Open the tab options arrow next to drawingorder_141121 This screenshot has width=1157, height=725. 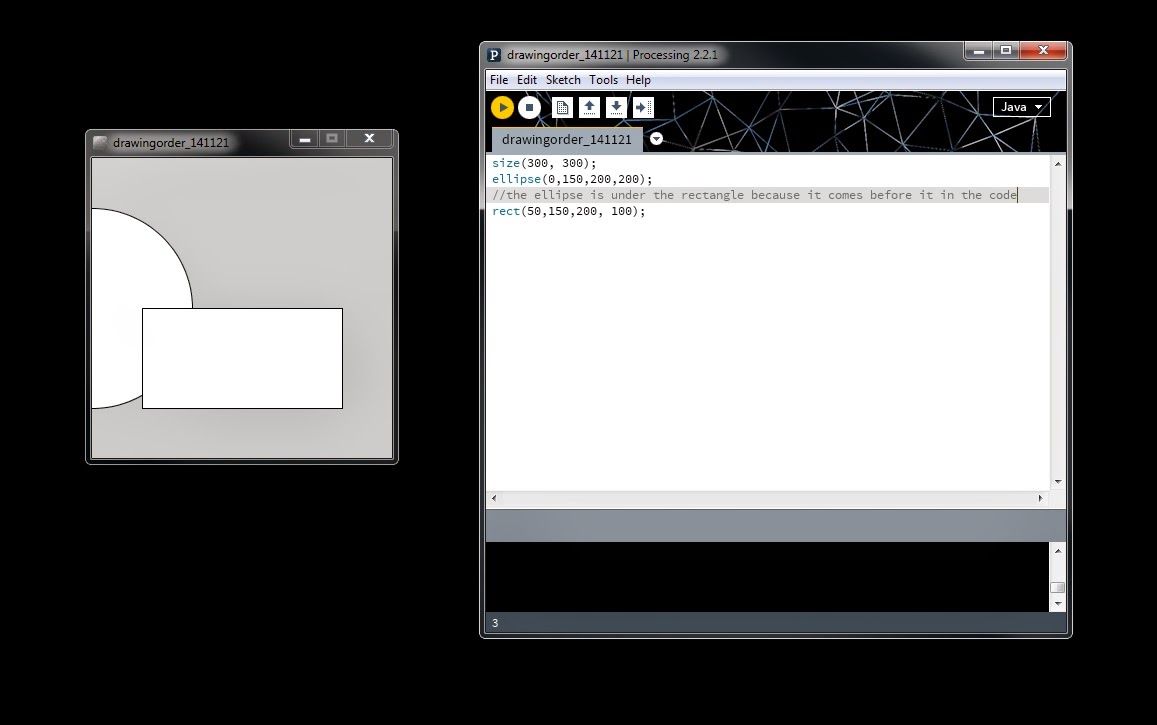coord(656,139)
